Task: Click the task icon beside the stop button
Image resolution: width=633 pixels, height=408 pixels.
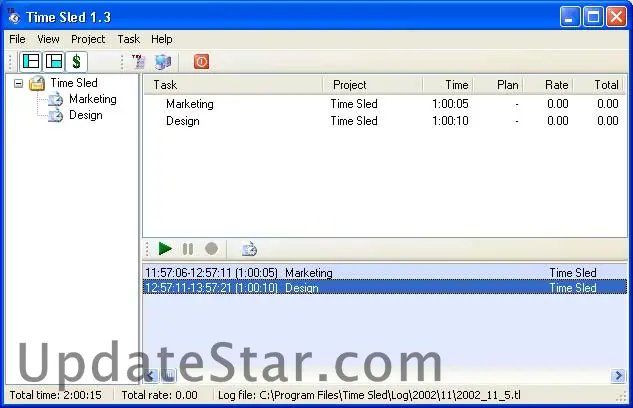Action: pyautogui.click(x=249, y=249)
